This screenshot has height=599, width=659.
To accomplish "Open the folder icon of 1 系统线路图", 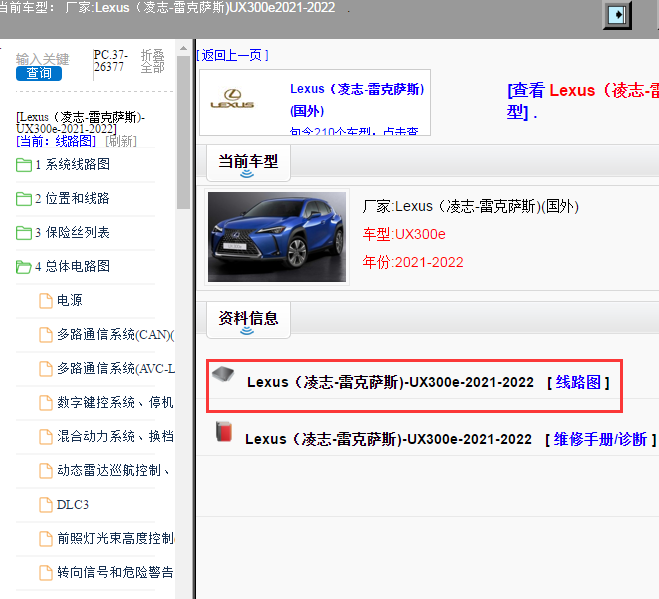I will pos(24,165).
